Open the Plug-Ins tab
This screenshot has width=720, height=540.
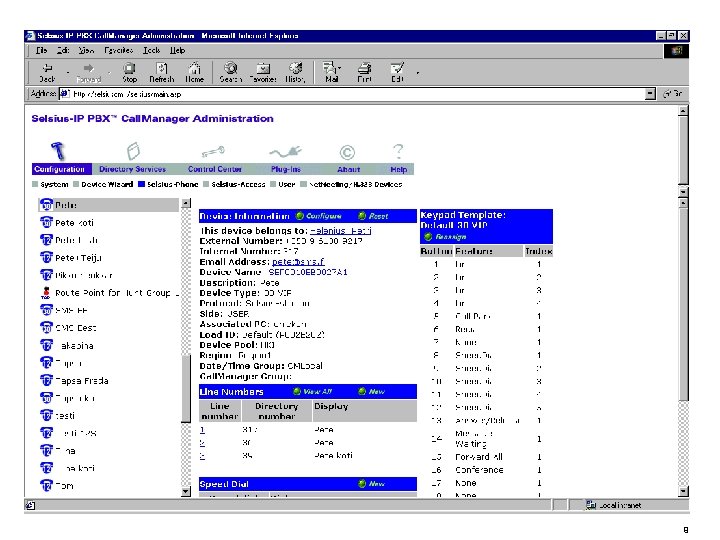pyautogui.click(x=286, y=169)
